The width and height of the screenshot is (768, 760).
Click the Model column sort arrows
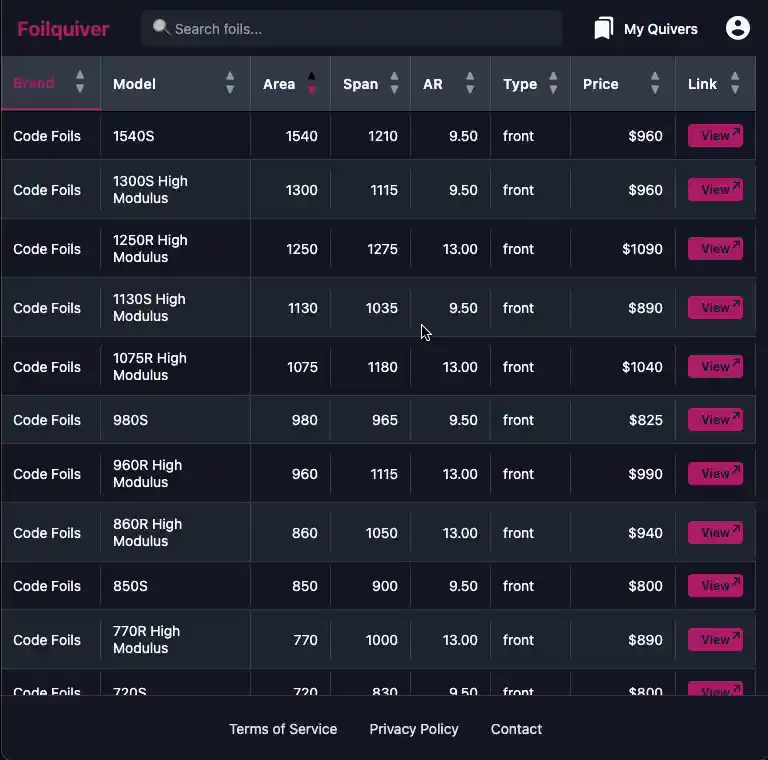tap(230, 83)
